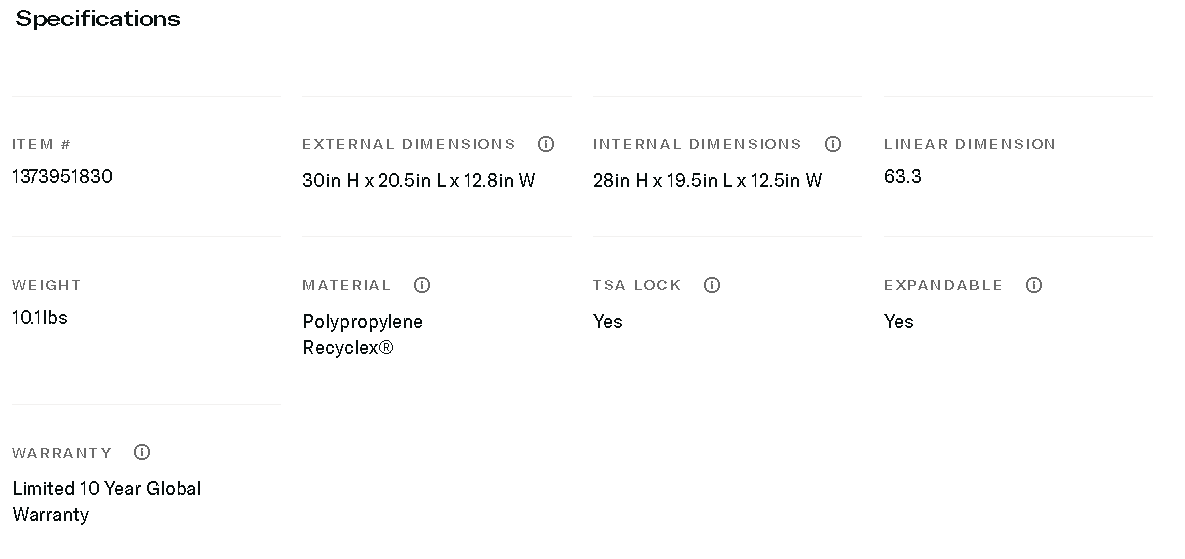The width and height of the screenshot is (1185, 559).
Task: Click the Polypropylene Recyclex material text
Action: pyautogui.click(x=362, y=334)
